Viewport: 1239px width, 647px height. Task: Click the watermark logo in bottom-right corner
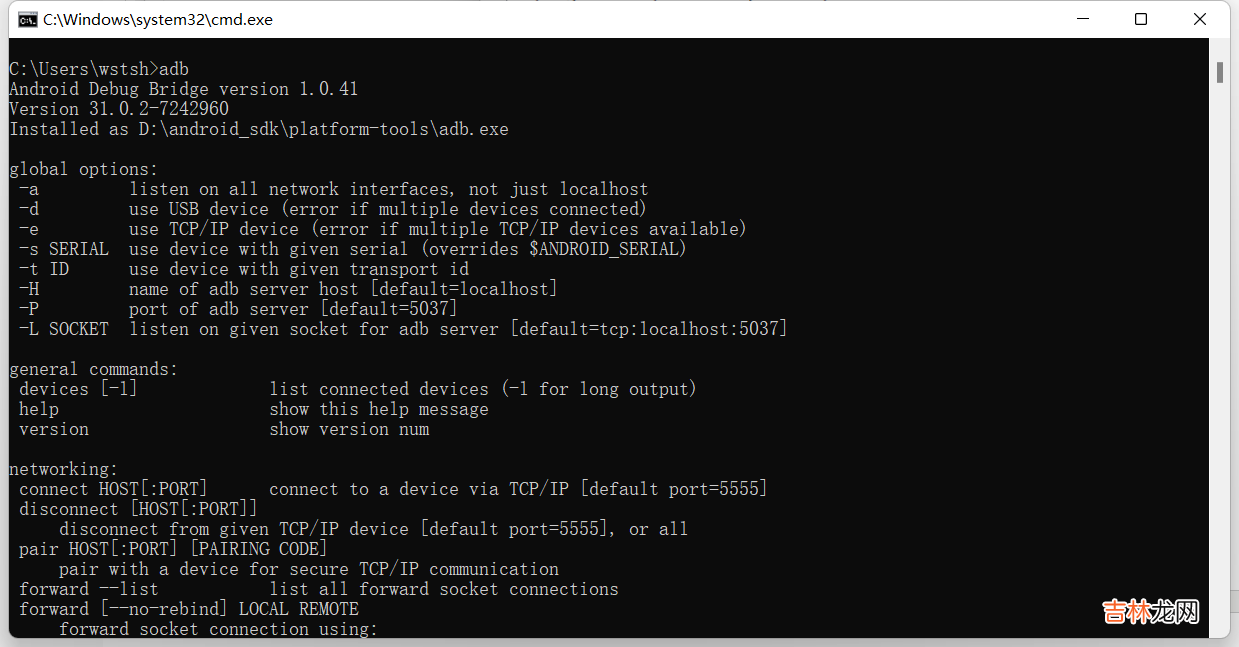pos(1150,611)
